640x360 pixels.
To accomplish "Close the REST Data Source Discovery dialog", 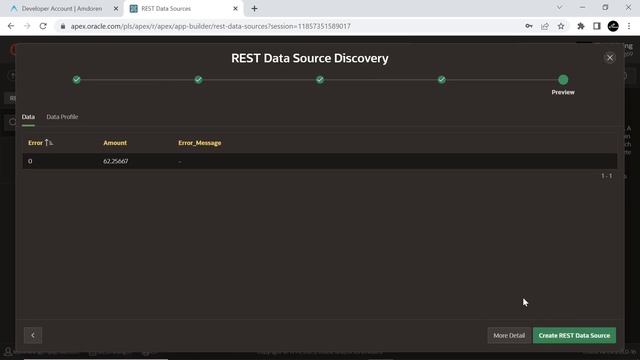I will pos(610,58).
